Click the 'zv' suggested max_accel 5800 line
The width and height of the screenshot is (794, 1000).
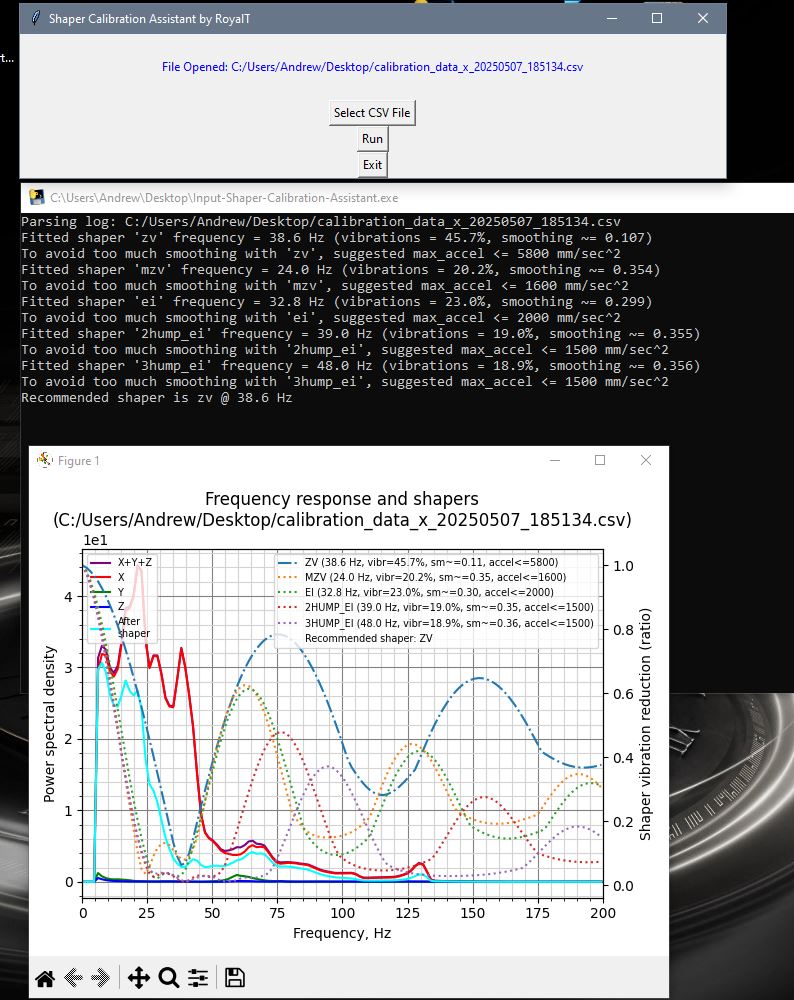pyautogui.click(x=321, y=254)
